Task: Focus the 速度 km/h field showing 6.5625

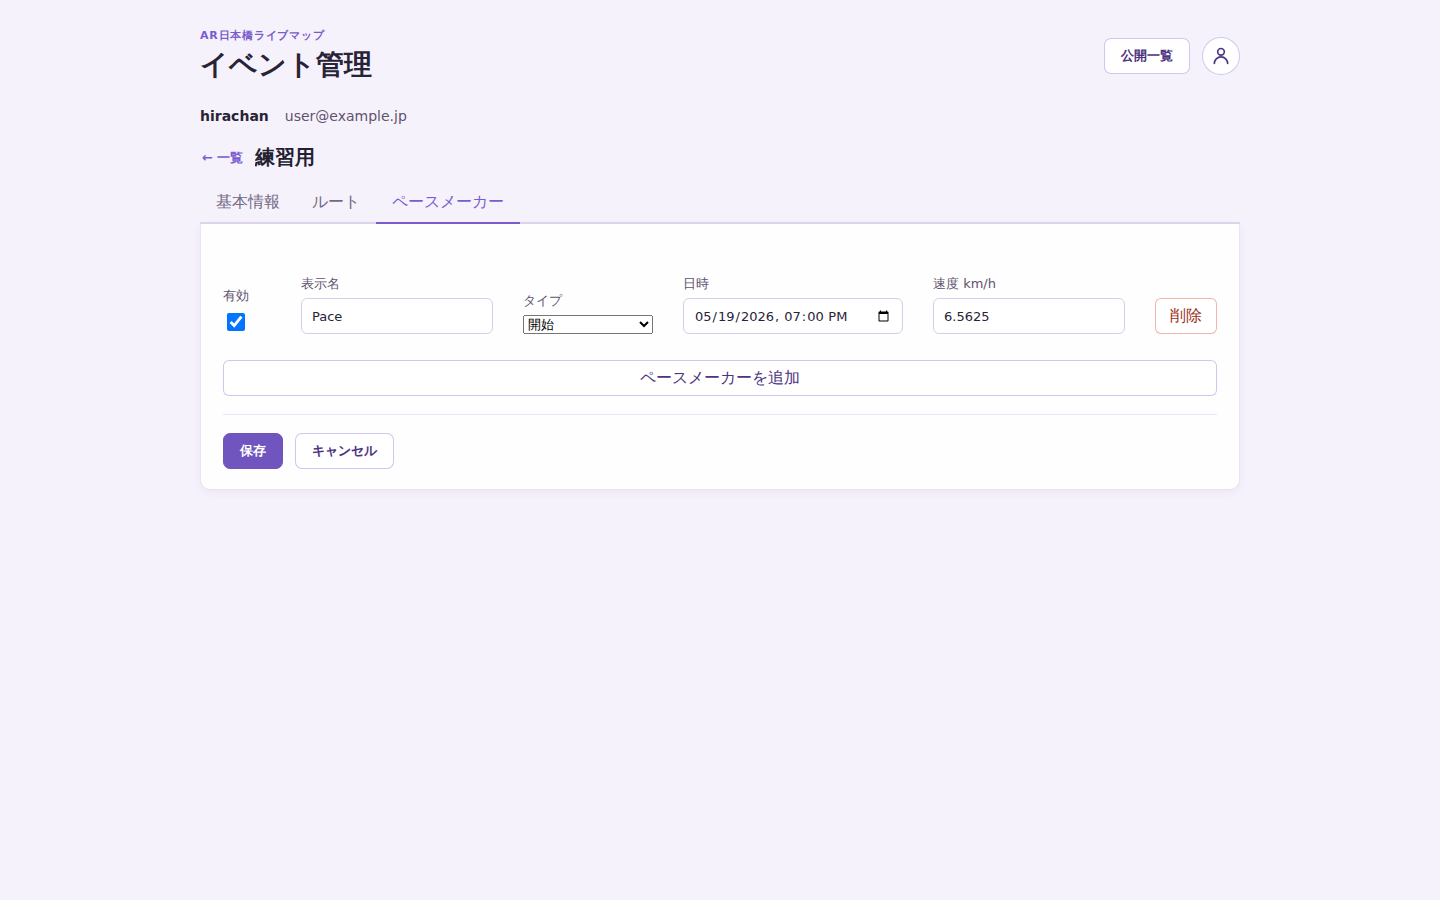Action: [1029, 316]
